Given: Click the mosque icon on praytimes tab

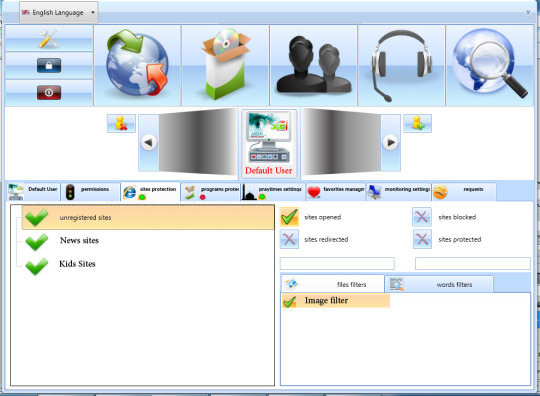Looking at the screenshot, I should [x=248, y=192].
